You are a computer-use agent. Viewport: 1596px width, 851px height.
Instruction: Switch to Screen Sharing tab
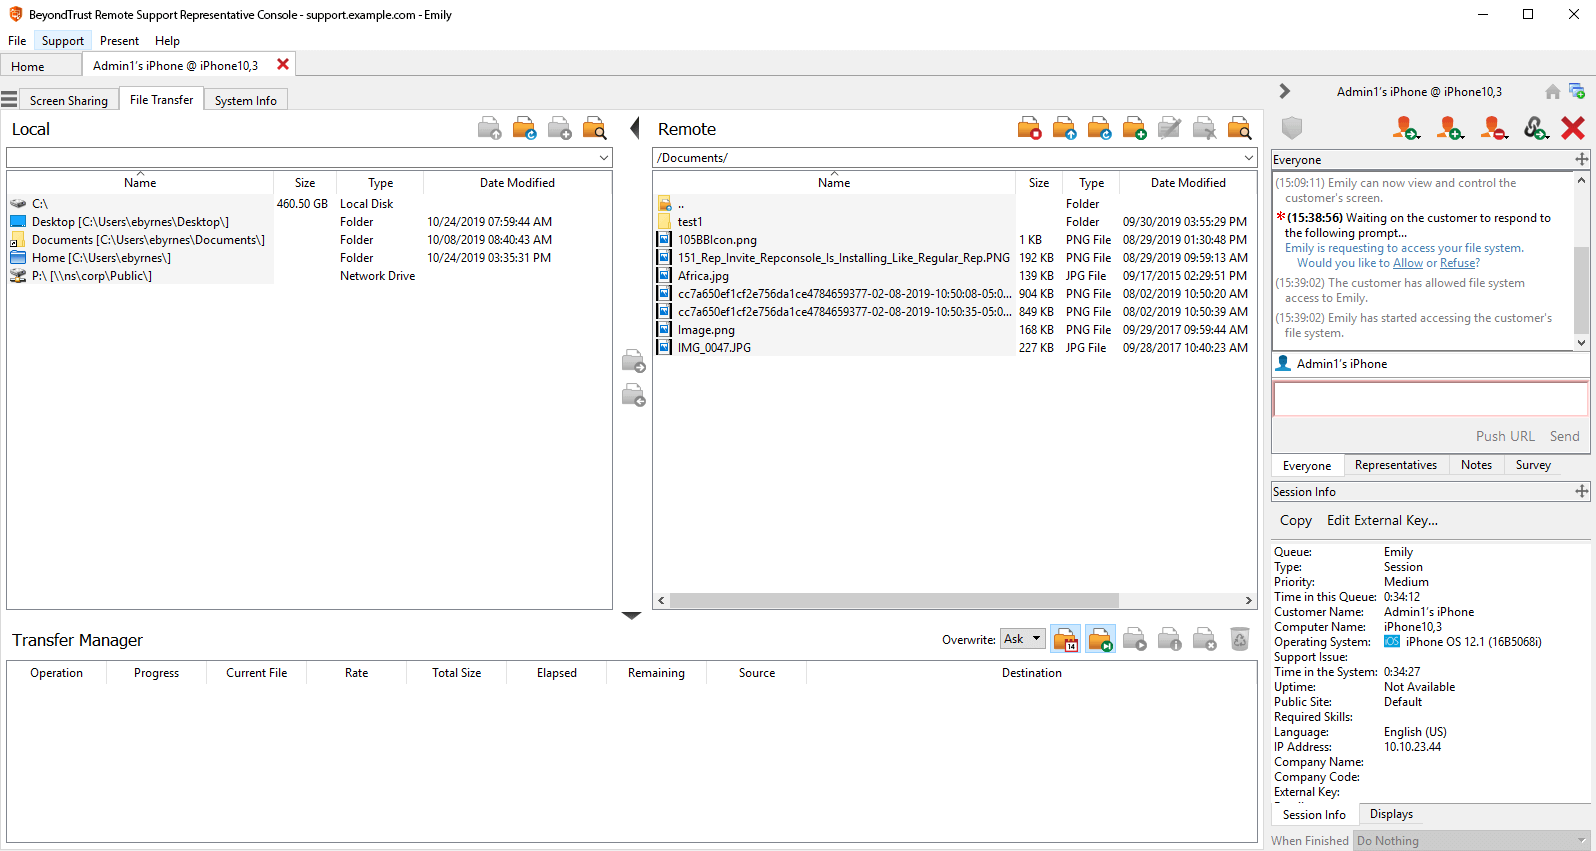pos(68,101)
